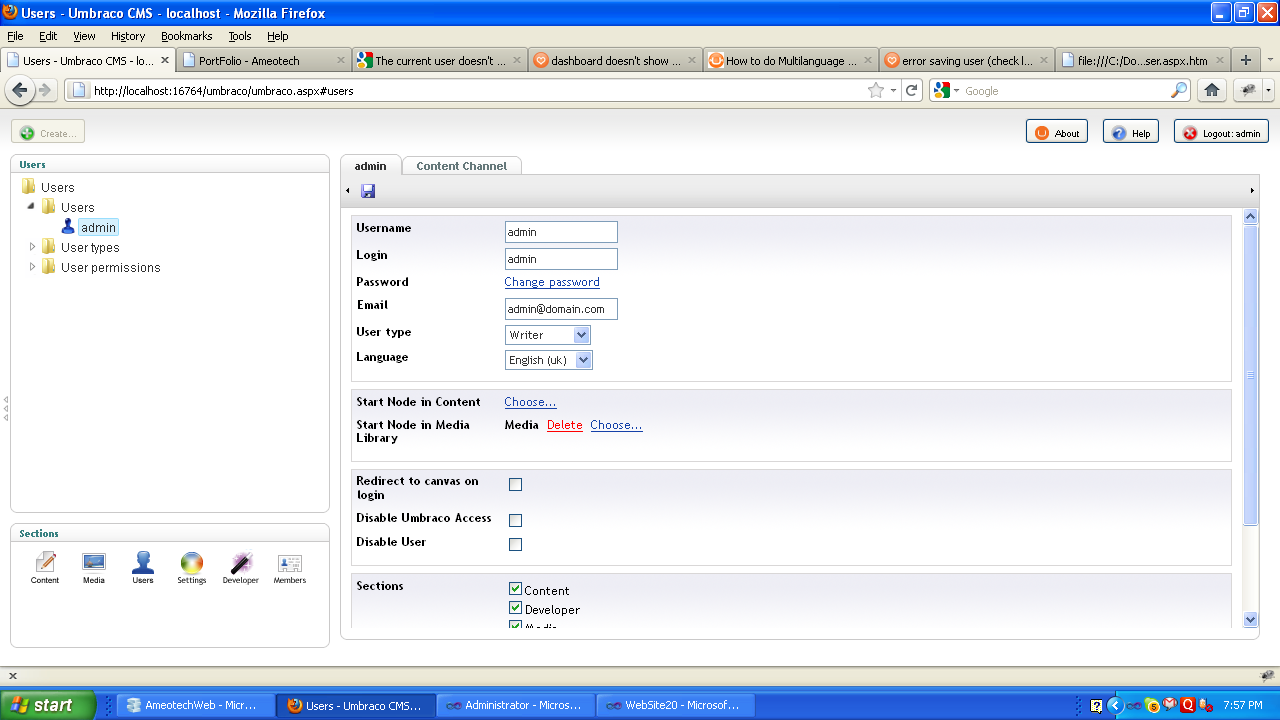Open the Tools menu
The width and height of the screenshot is (1280, 720).
pos(240,36)
